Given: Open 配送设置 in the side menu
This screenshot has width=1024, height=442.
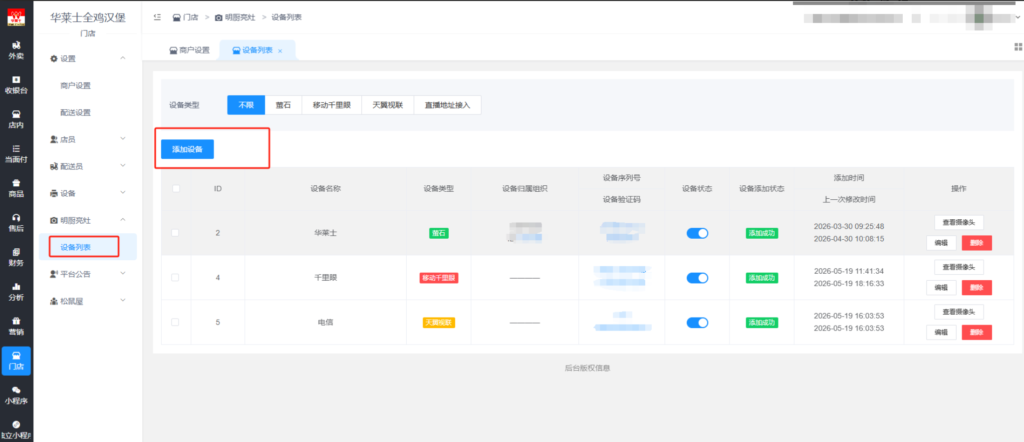Looking at the screenshot, I should [75, 112].
